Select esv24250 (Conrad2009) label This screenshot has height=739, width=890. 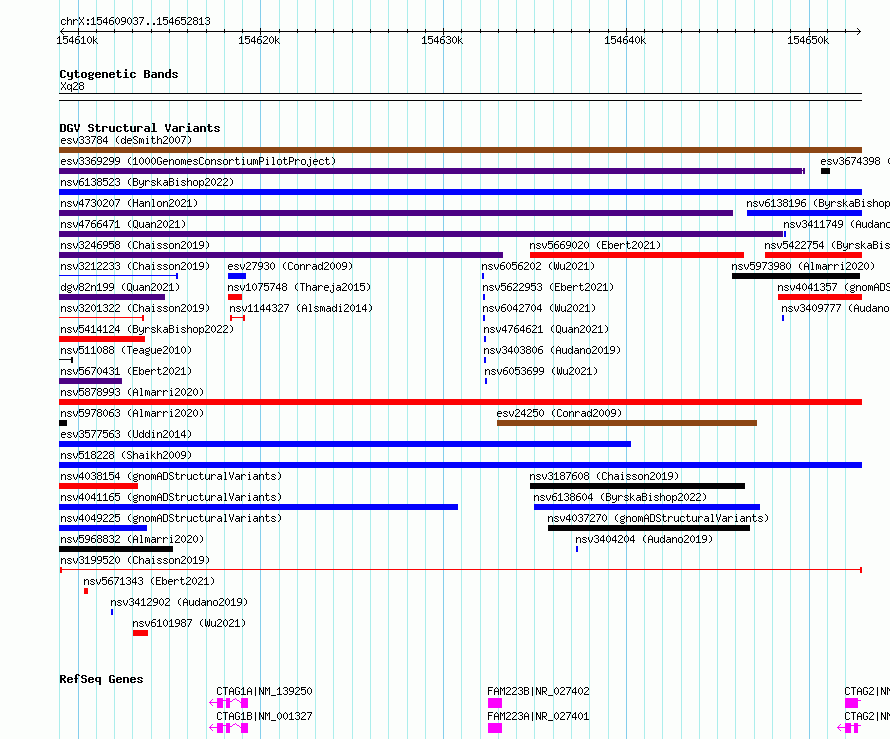[x=559, y=413]
